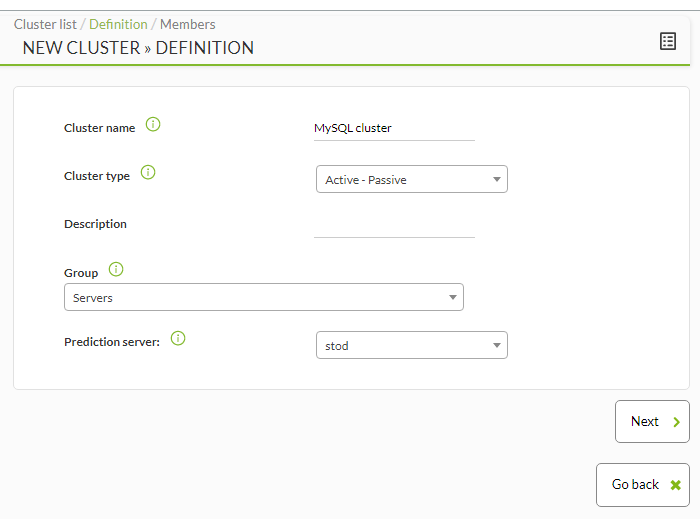700x520 pixels.
Task: Select the Definition breadcrumb step
Action: click(x=118, y=24)
